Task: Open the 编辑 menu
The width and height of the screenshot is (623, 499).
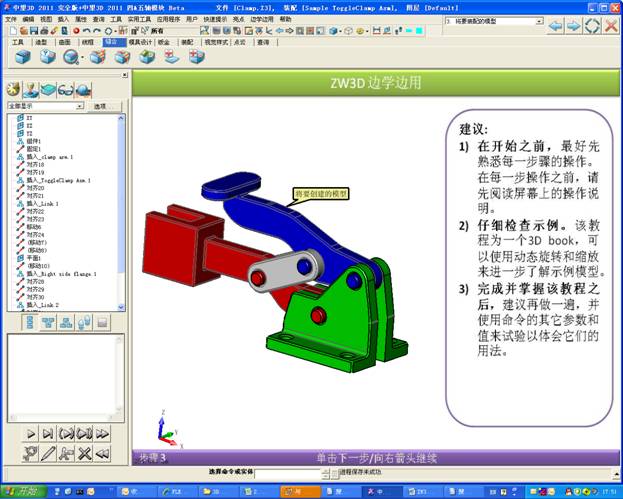Action: click(28, 19)
